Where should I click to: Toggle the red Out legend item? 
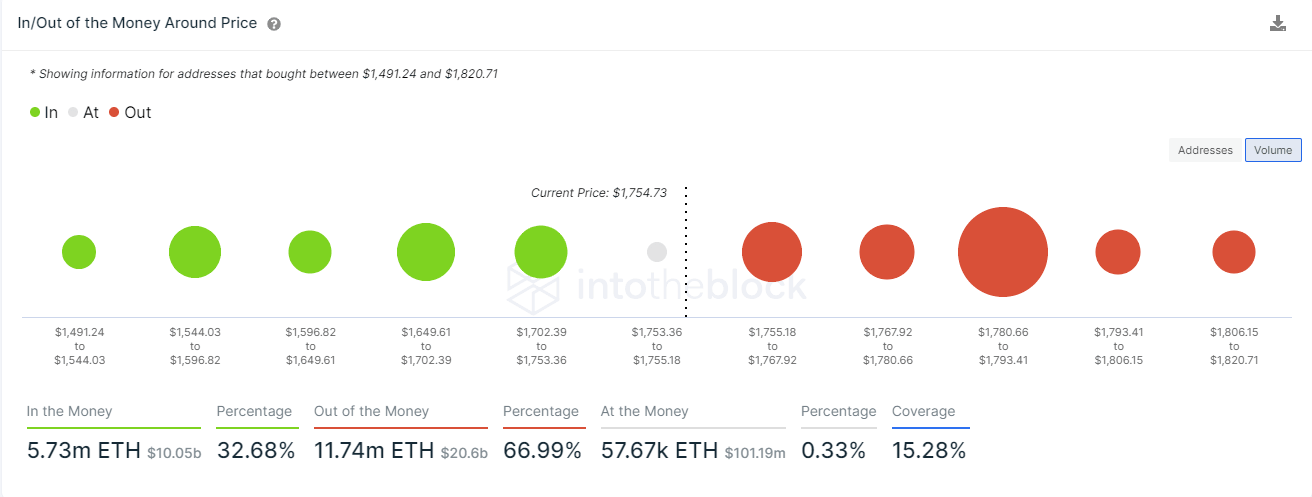pyautogui.click(x=130, y=113)
